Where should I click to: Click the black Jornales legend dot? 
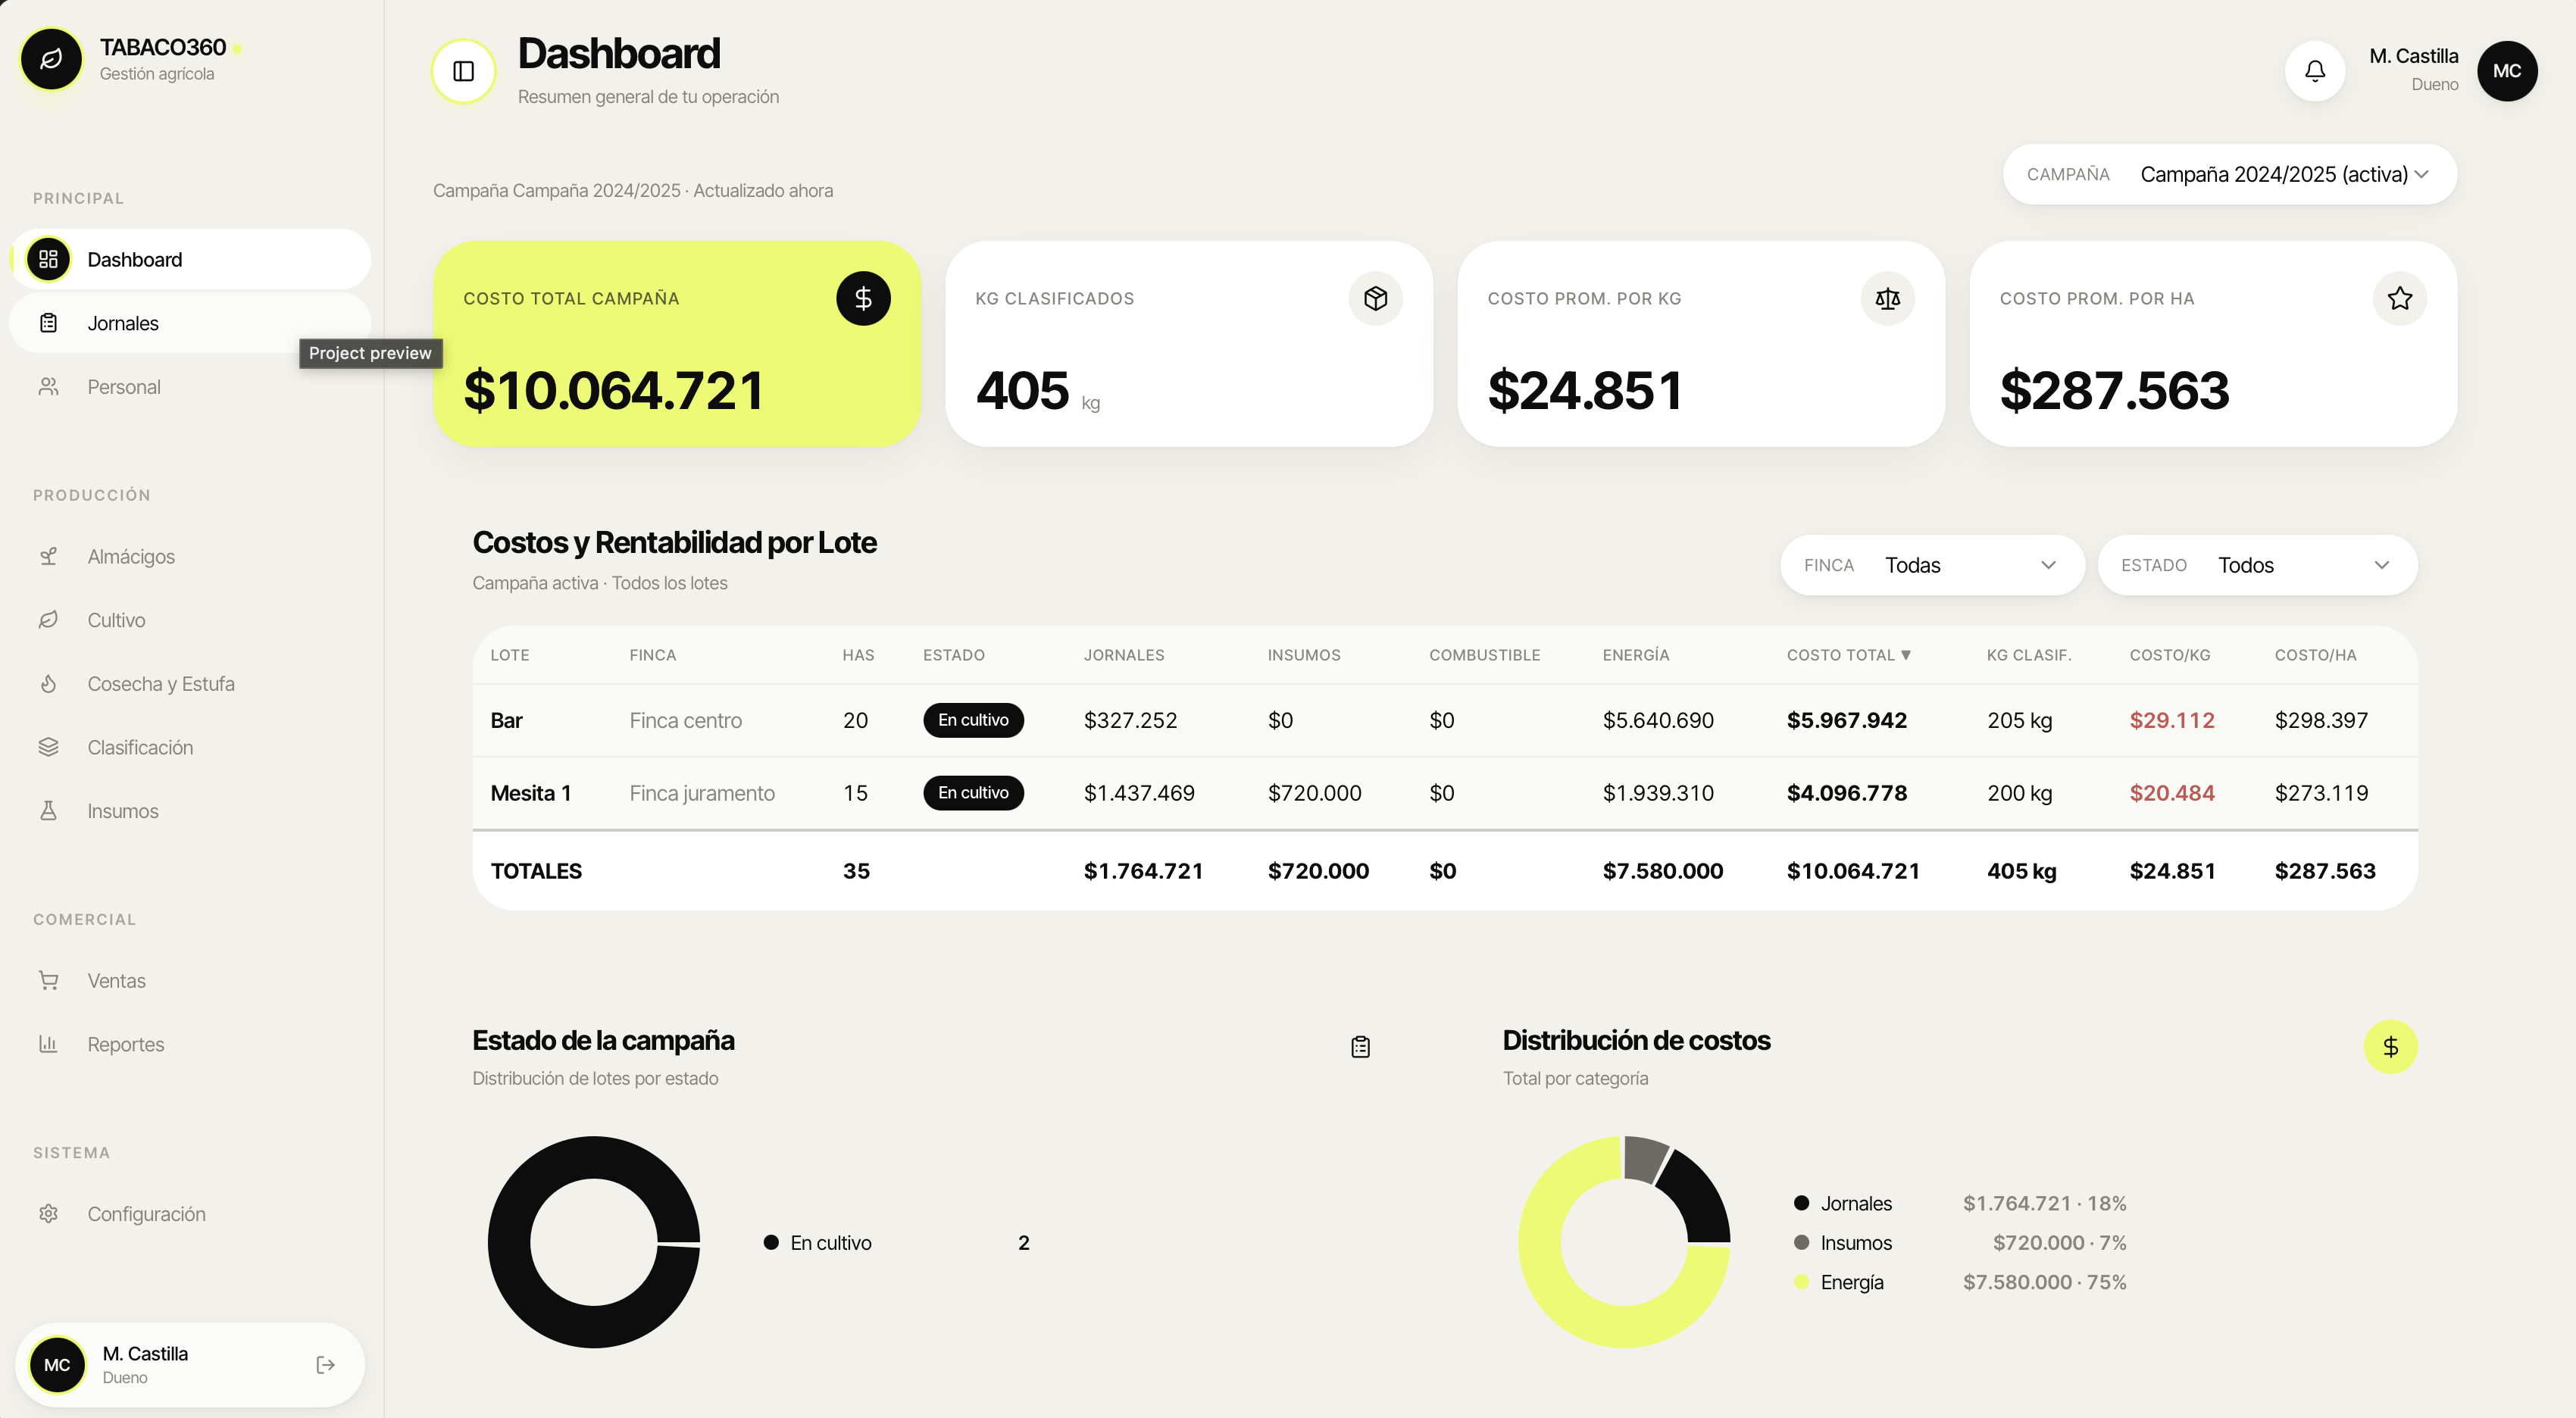pyautogui.click(x=1801, y=1203)
